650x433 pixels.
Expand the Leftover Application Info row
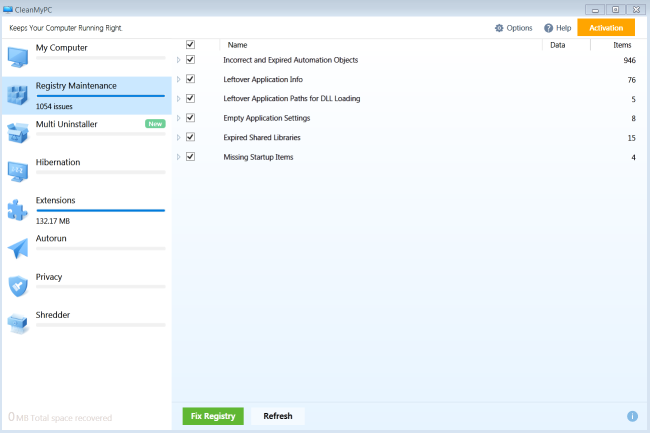(179, 79)
